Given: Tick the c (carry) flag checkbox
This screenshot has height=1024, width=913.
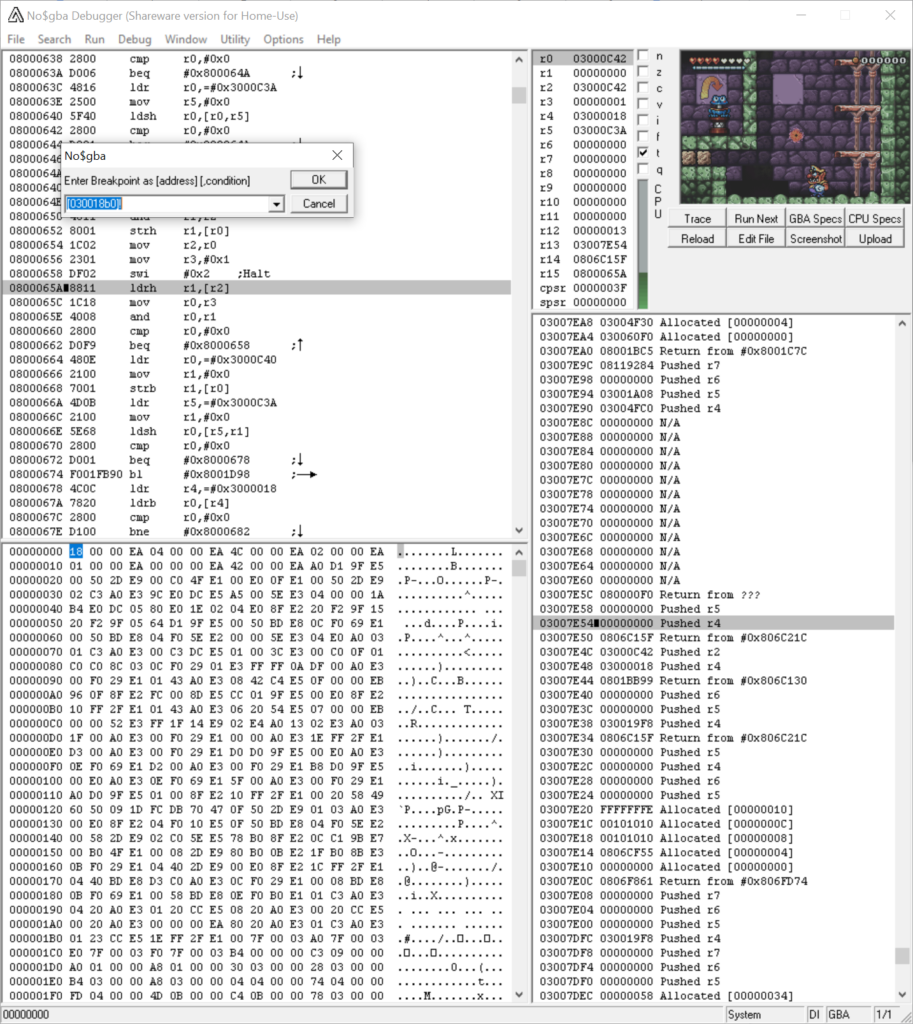Looking at the screenshot, I should [643, 88].
